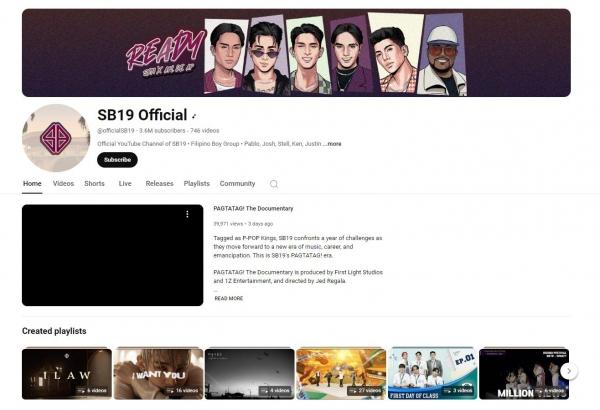Screen dimensions: 600x410
Task: Expand video description via READ MORE
Action: [229, 298]
